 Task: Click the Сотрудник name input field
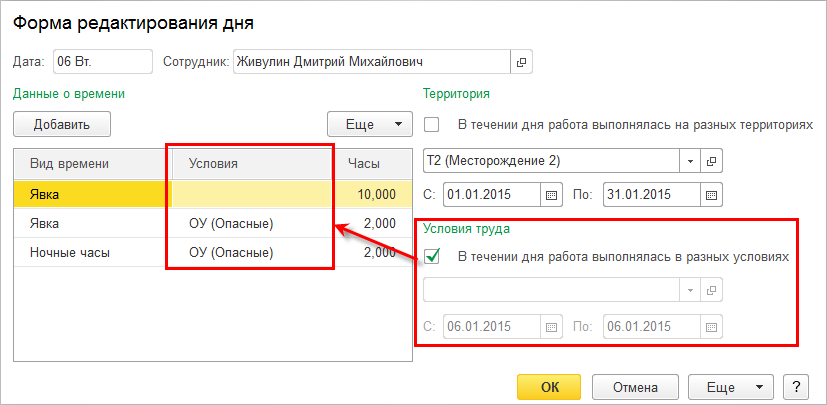click(x=371, y=62)
